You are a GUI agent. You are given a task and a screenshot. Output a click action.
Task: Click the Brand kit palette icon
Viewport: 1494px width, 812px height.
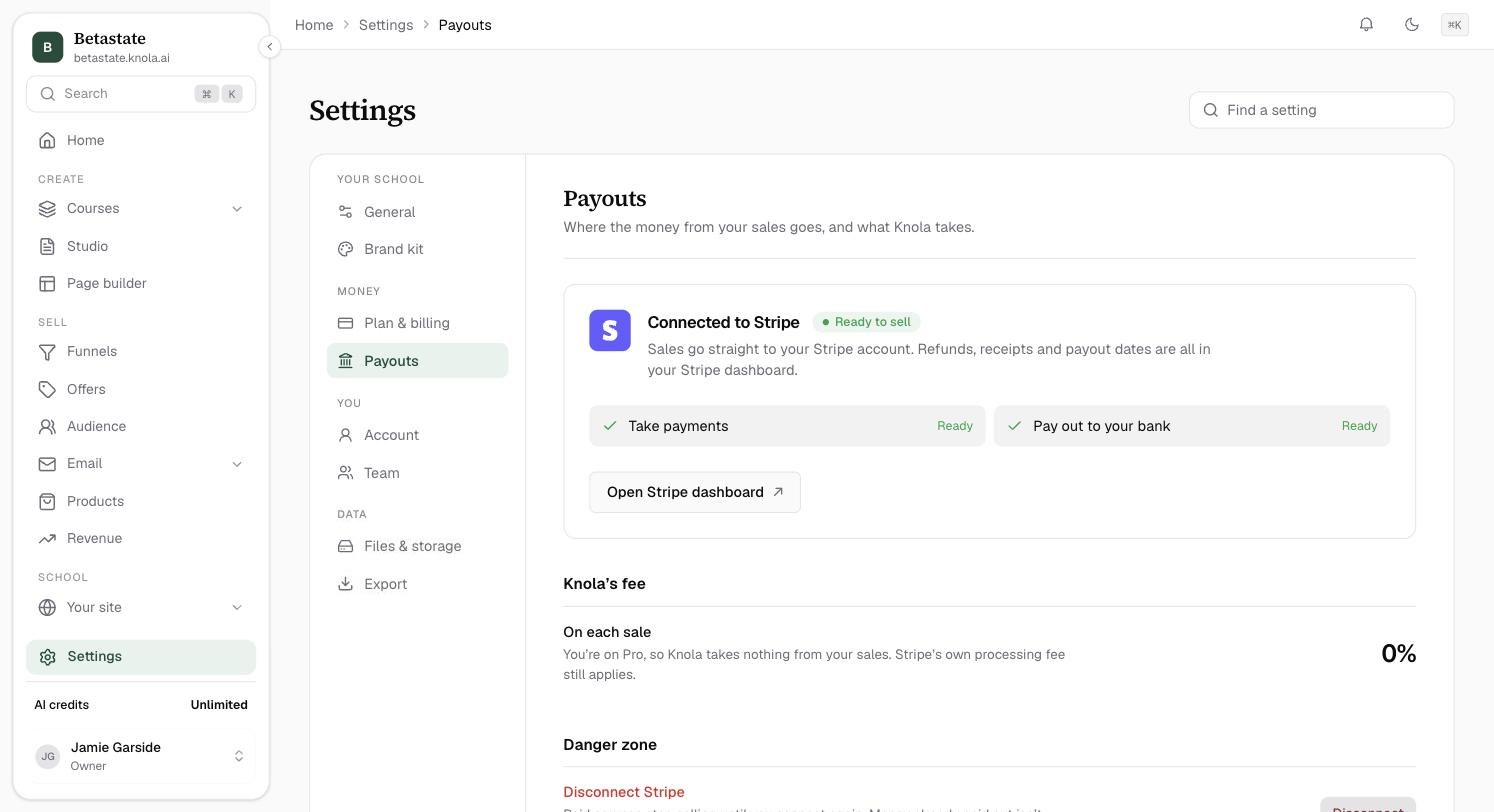[x=345, y=249]
